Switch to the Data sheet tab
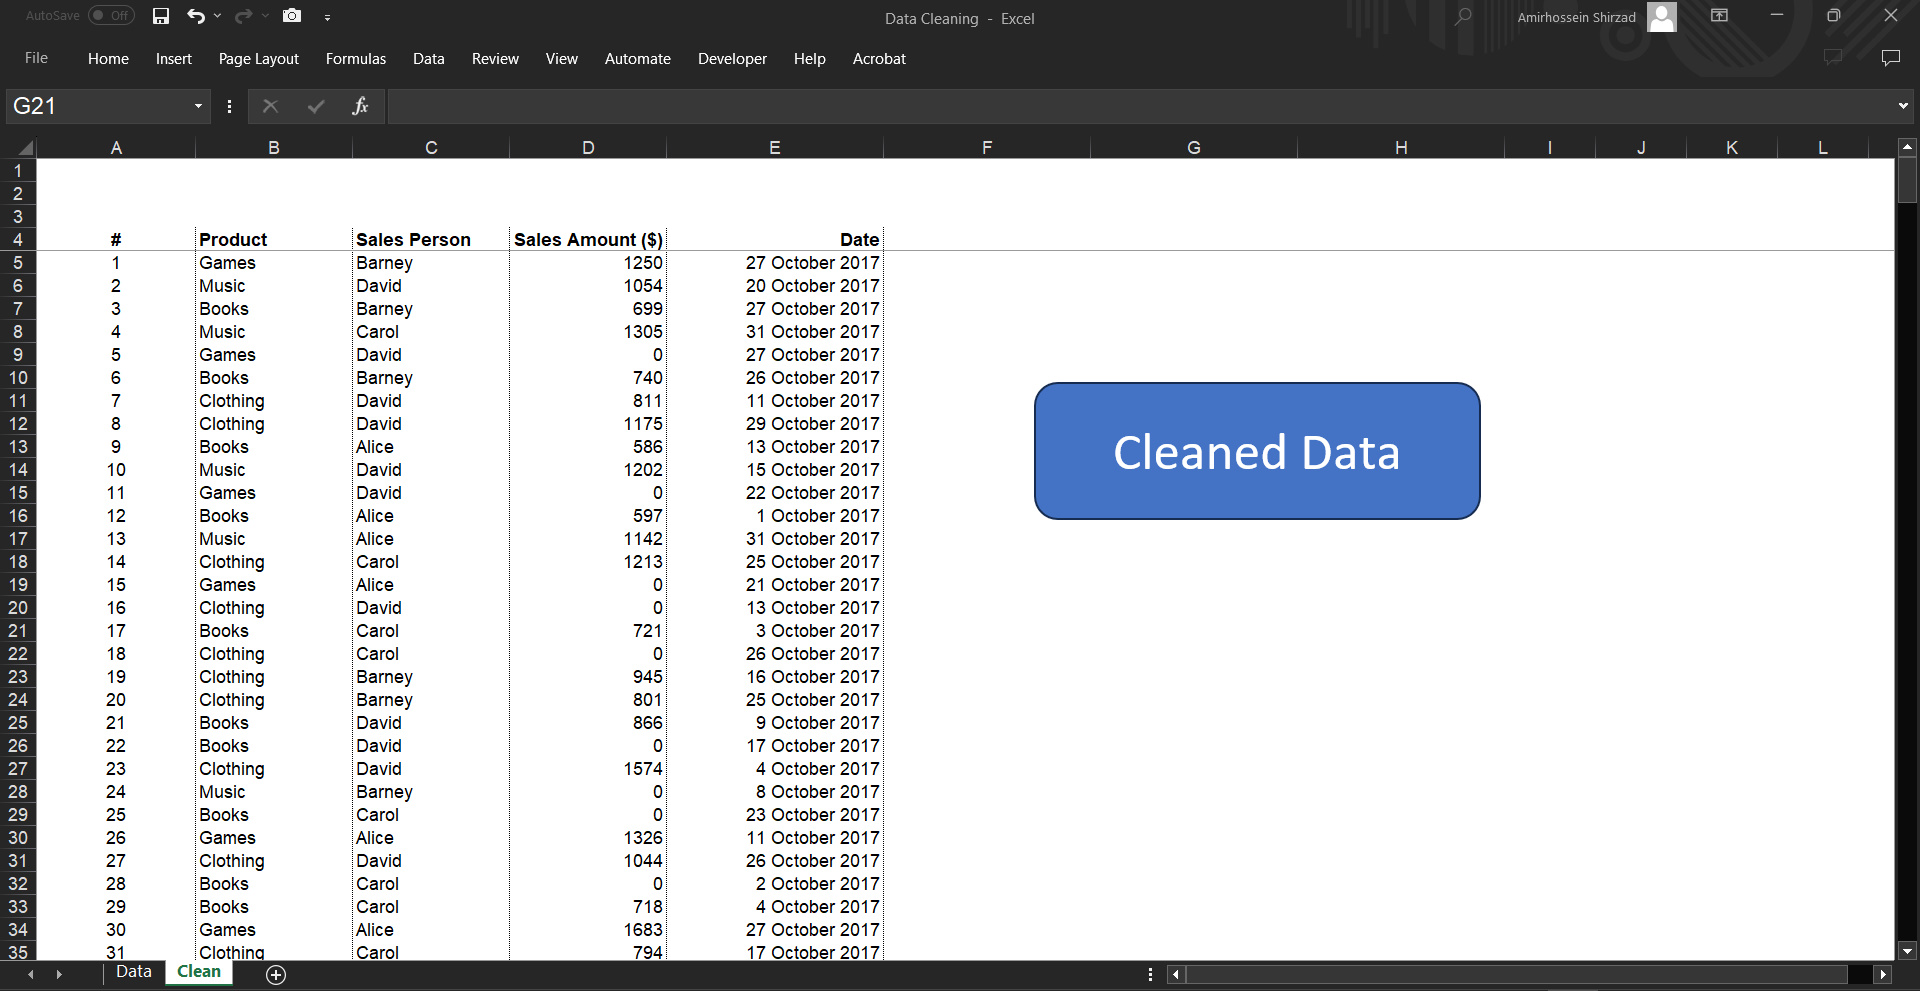 133,972
